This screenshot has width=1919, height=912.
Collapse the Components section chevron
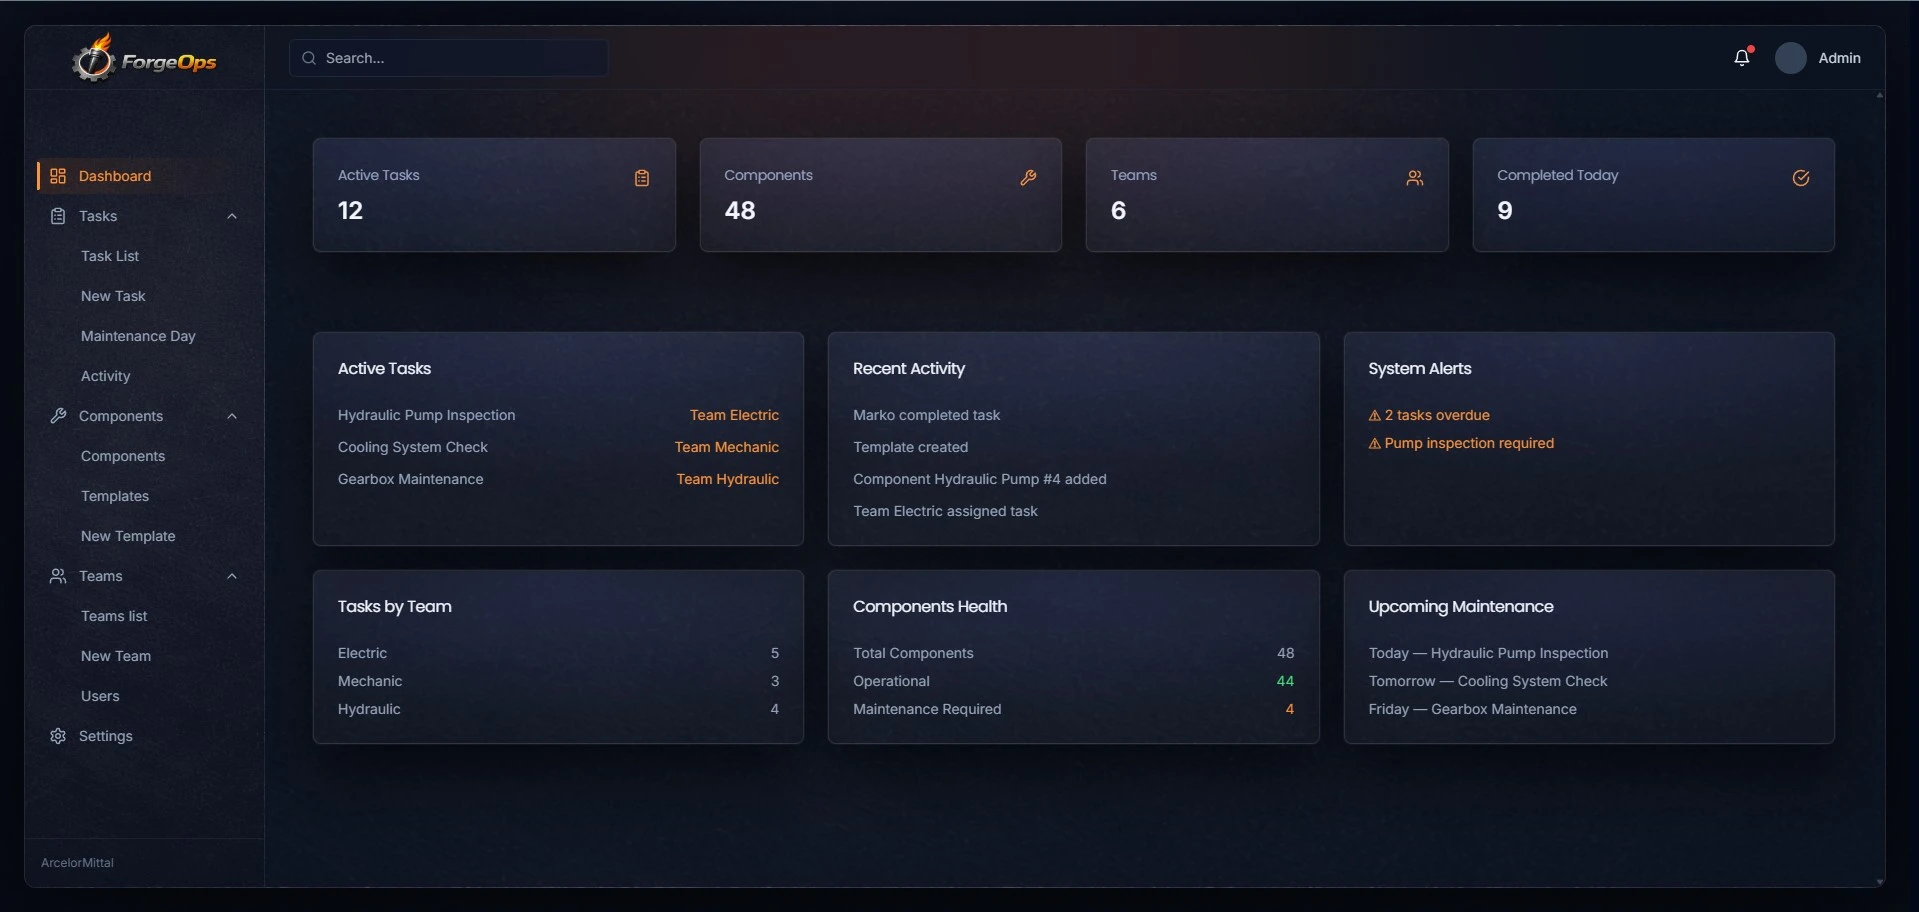coord(232,416)
